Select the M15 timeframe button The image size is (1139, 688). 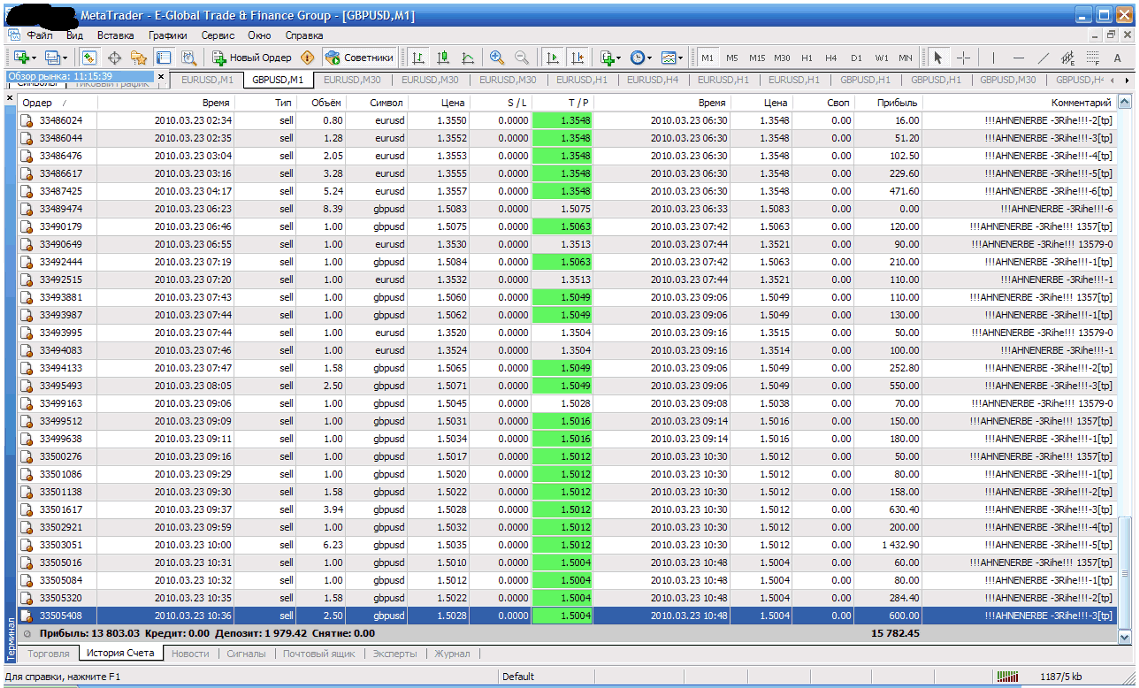tap(757, 57)
